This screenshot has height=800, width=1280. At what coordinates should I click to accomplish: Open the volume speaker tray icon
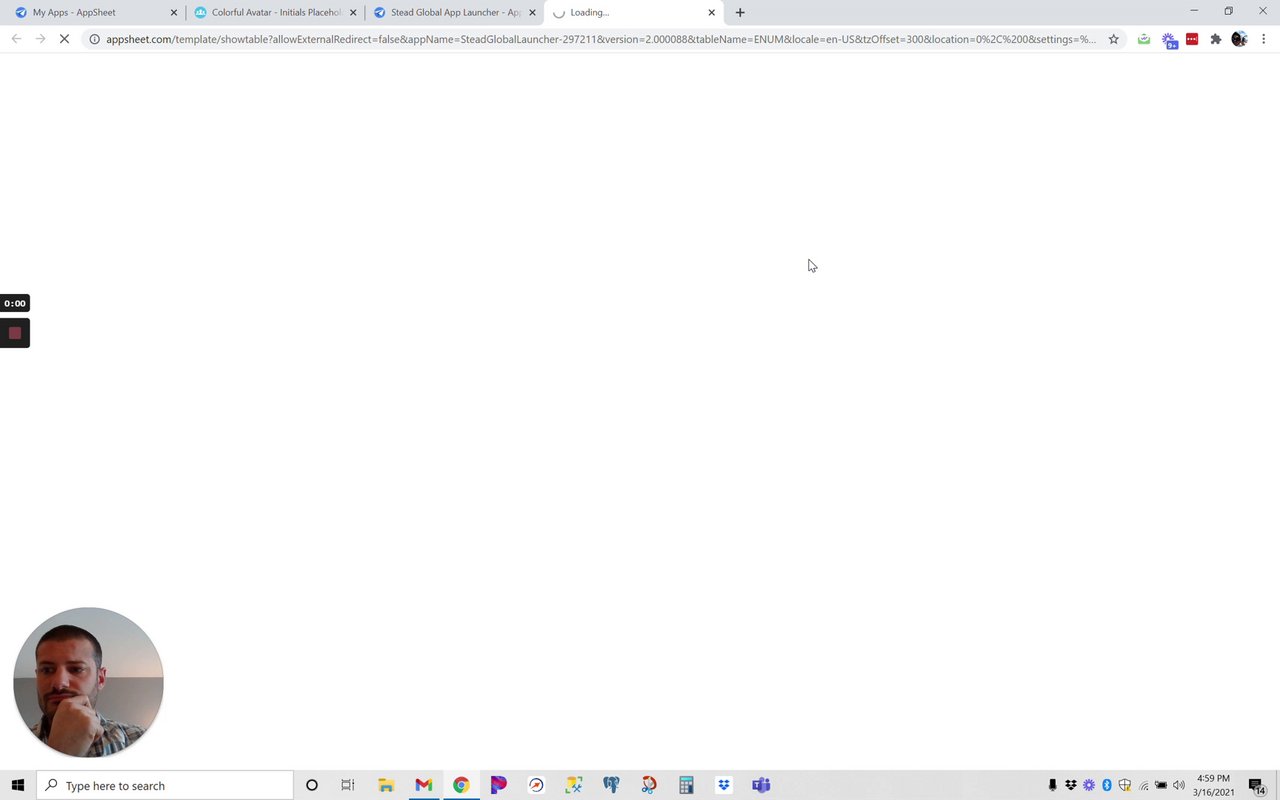(x=1179, y=785)
